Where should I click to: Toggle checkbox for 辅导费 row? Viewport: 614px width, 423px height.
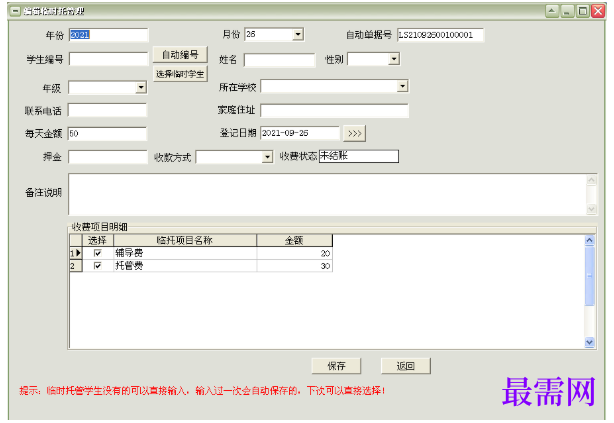click(x=98, y=253)
